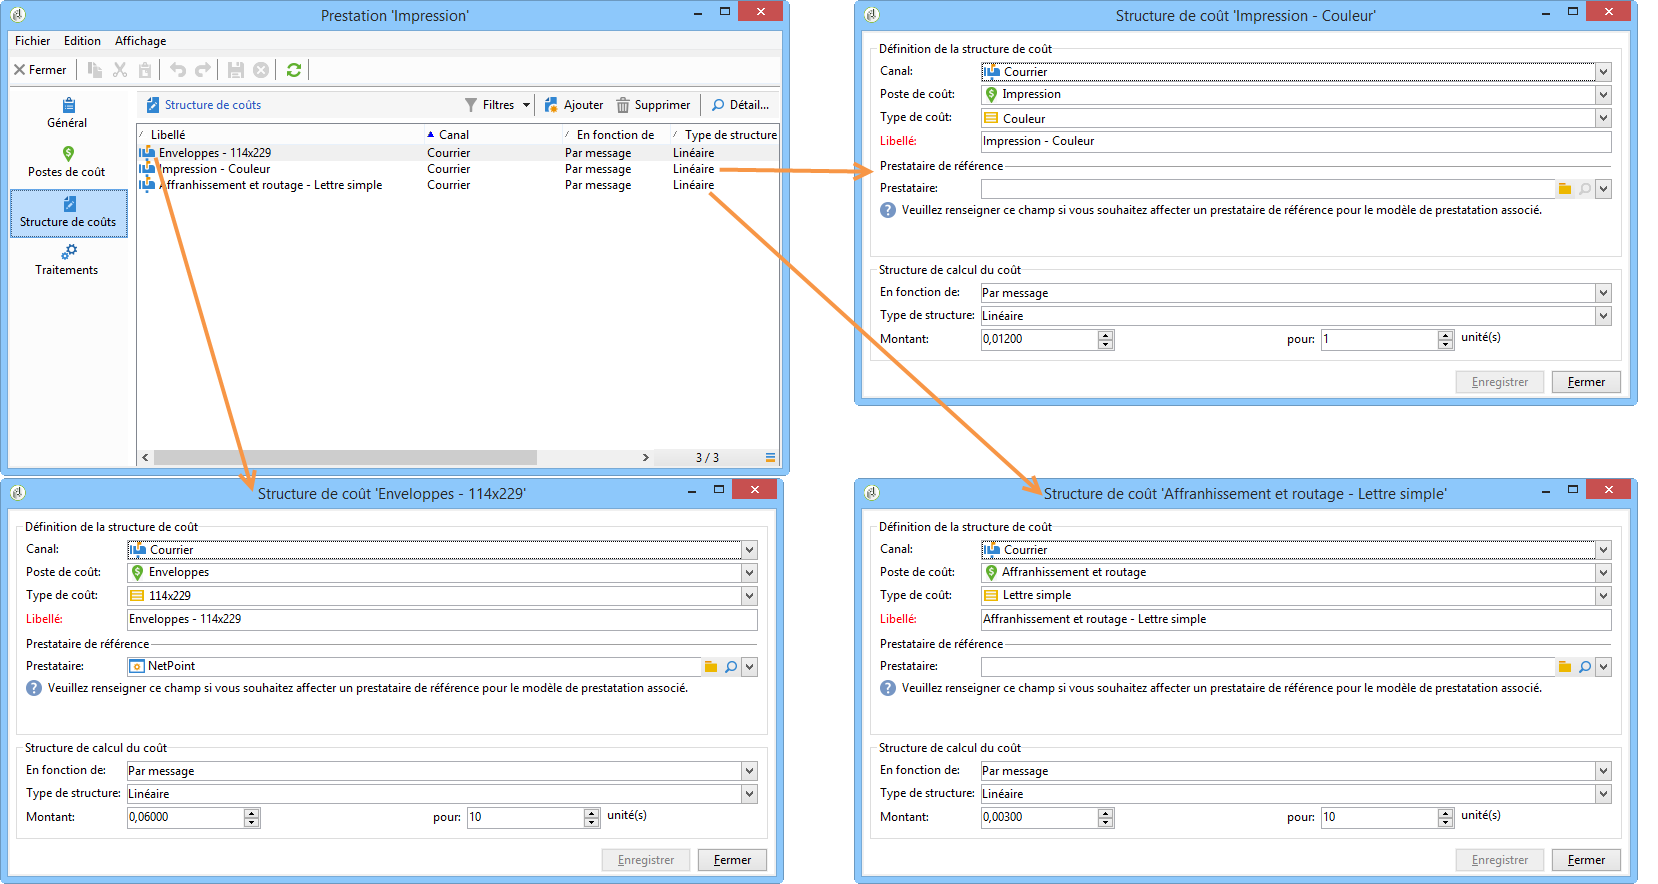Click 'pour' stepper in 'Enveloppes - 114x229' window
1658x884 pixels.
pyautogui.click(x=591, y=818)
